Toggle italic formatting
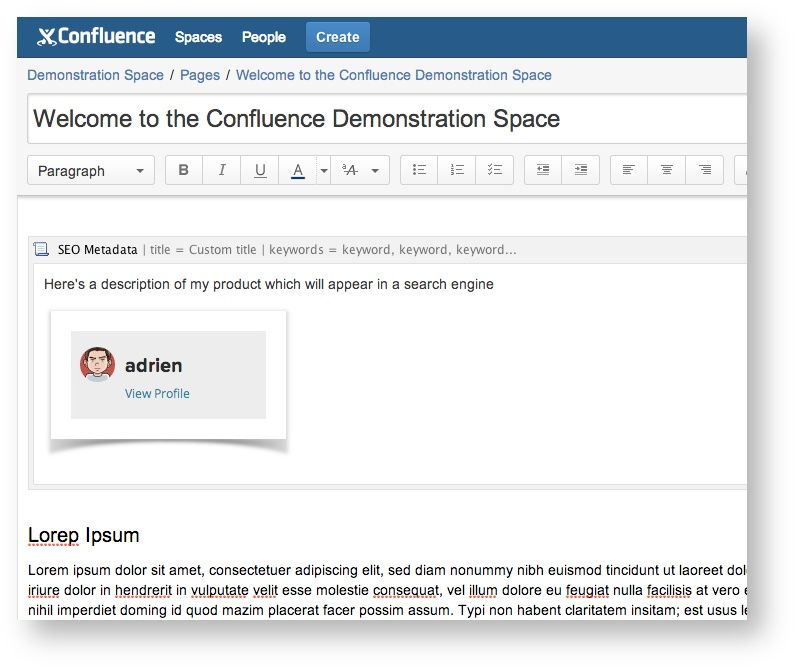Screen dimensions: 795x668 (x=222, y=170)
